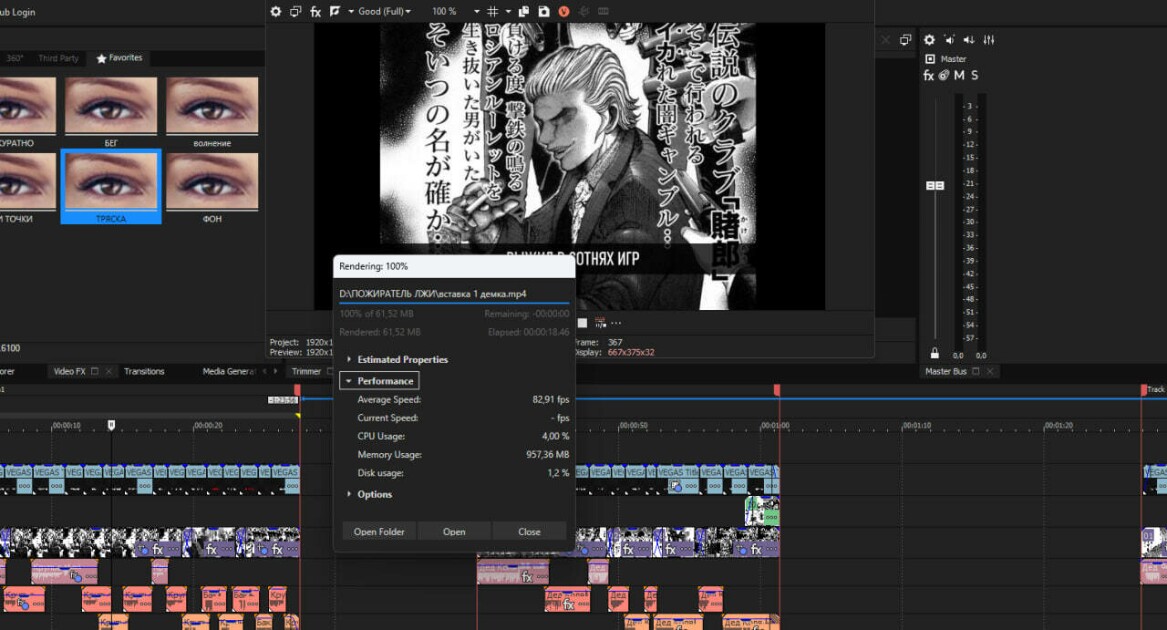Mute the Master bus with M
This screenshot has width=1167, height=630.
[959, 75]
